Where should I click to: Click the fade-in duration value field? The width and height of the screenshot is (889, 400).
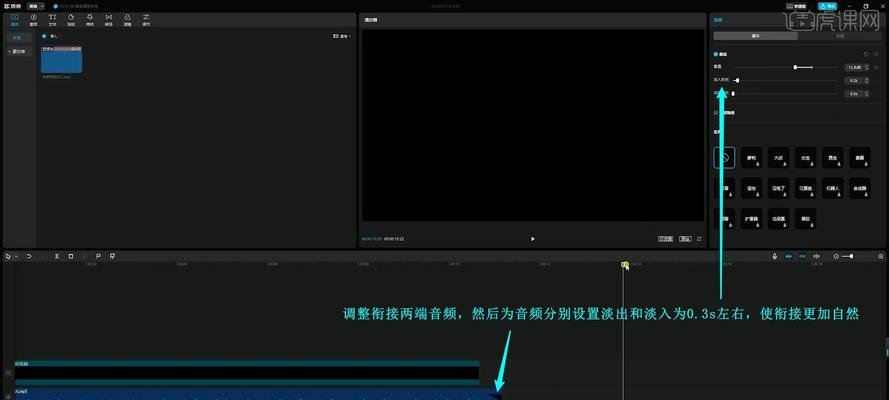(854, 80)
